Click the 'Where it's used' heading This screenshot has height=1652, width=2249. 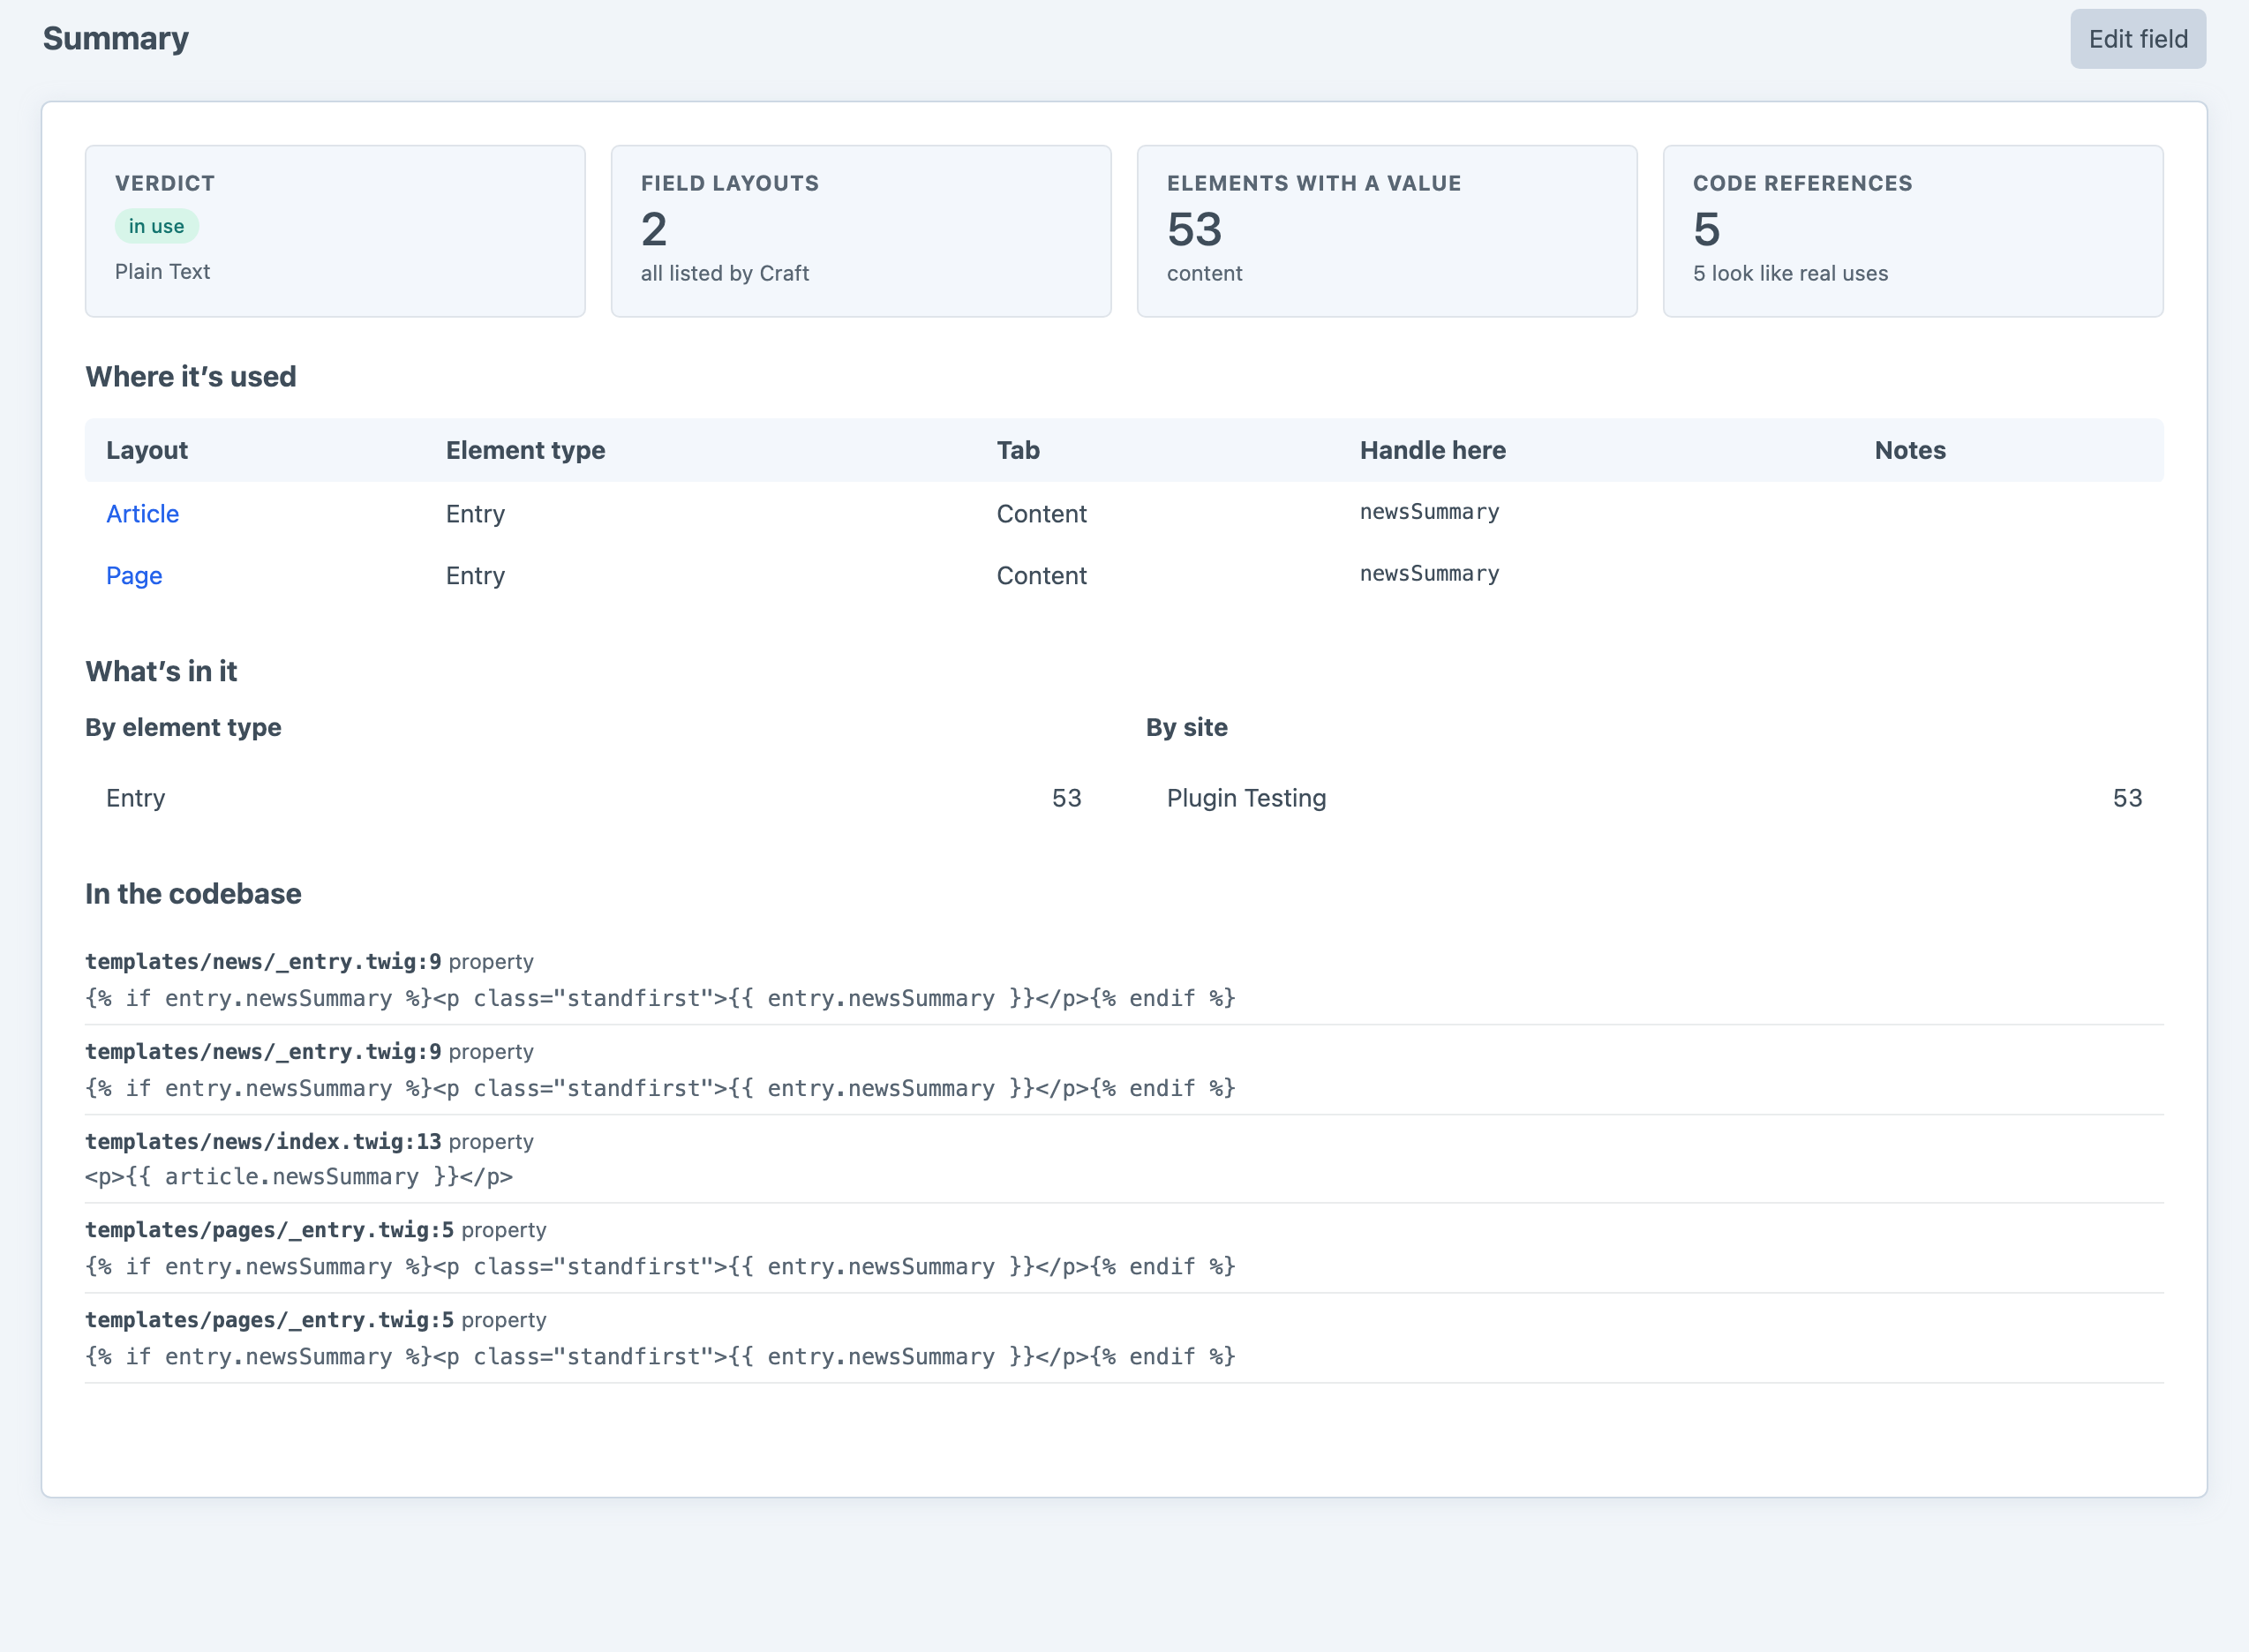pos(191,376)
